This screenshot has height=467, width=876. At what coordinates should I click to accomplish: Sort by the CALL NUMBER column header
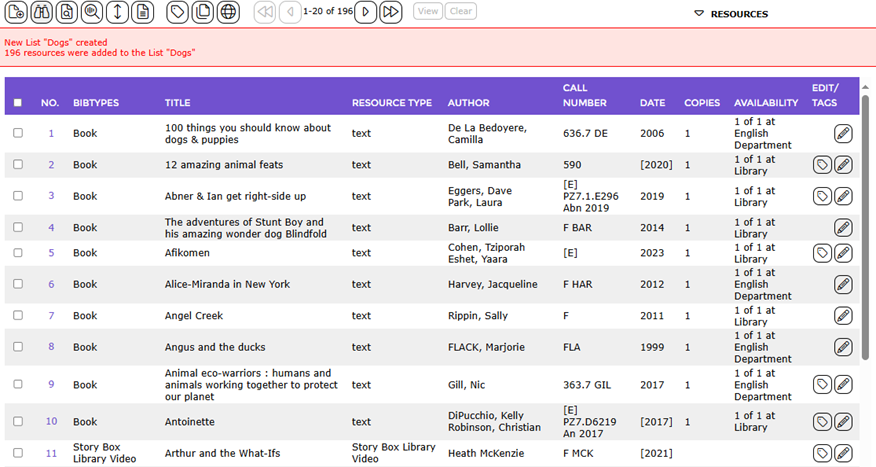(584, 96)
